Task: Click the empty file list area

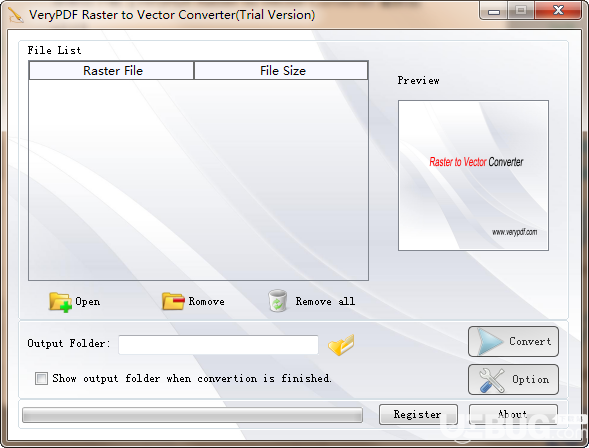Action: coord(198,180)
